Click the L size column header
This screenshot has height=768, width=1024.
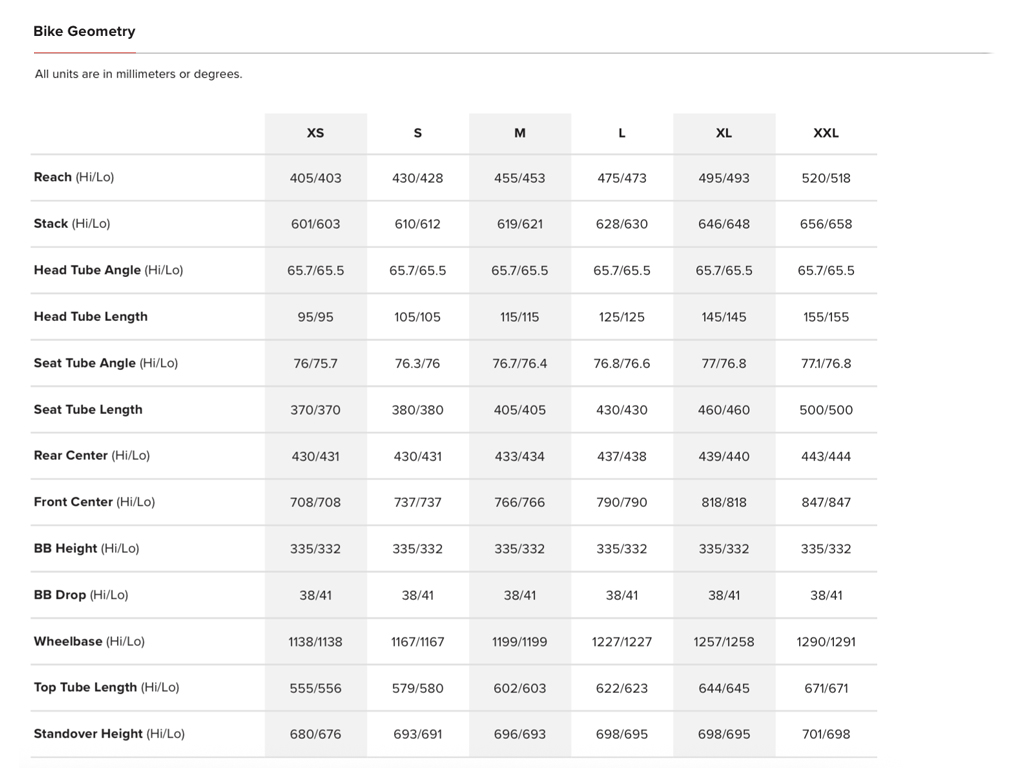622,133
